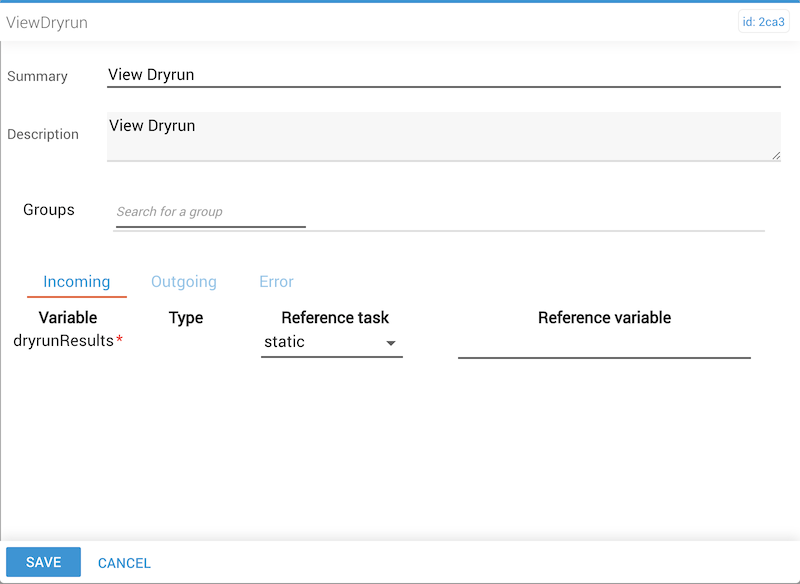Click the id: 2ca3 badge
Image resolution: width=800 pixels, height=584 pixels.
(763, 22)
